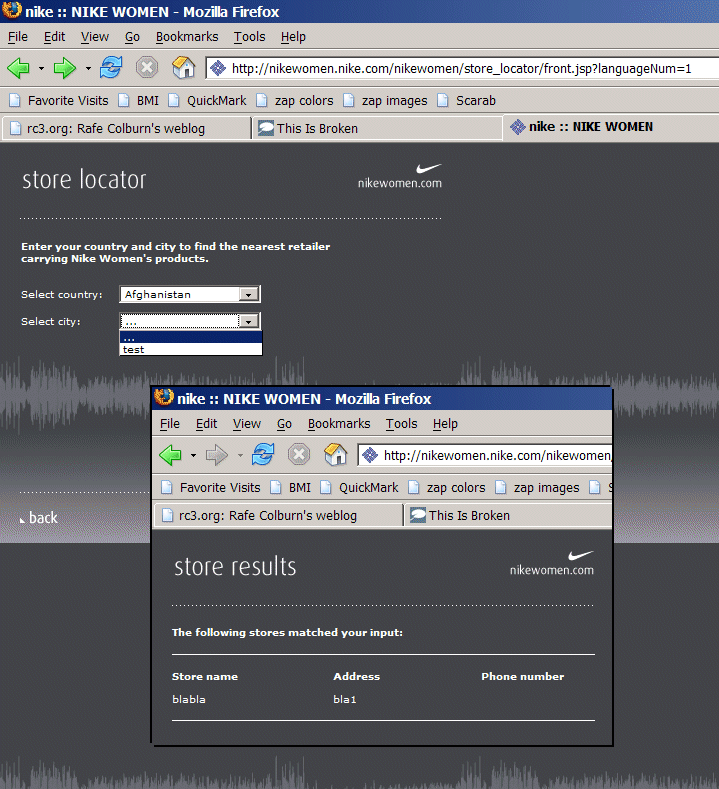Screen dimensions: 719x789
Task: Open View menu in main window
Action: coord(95,37)
